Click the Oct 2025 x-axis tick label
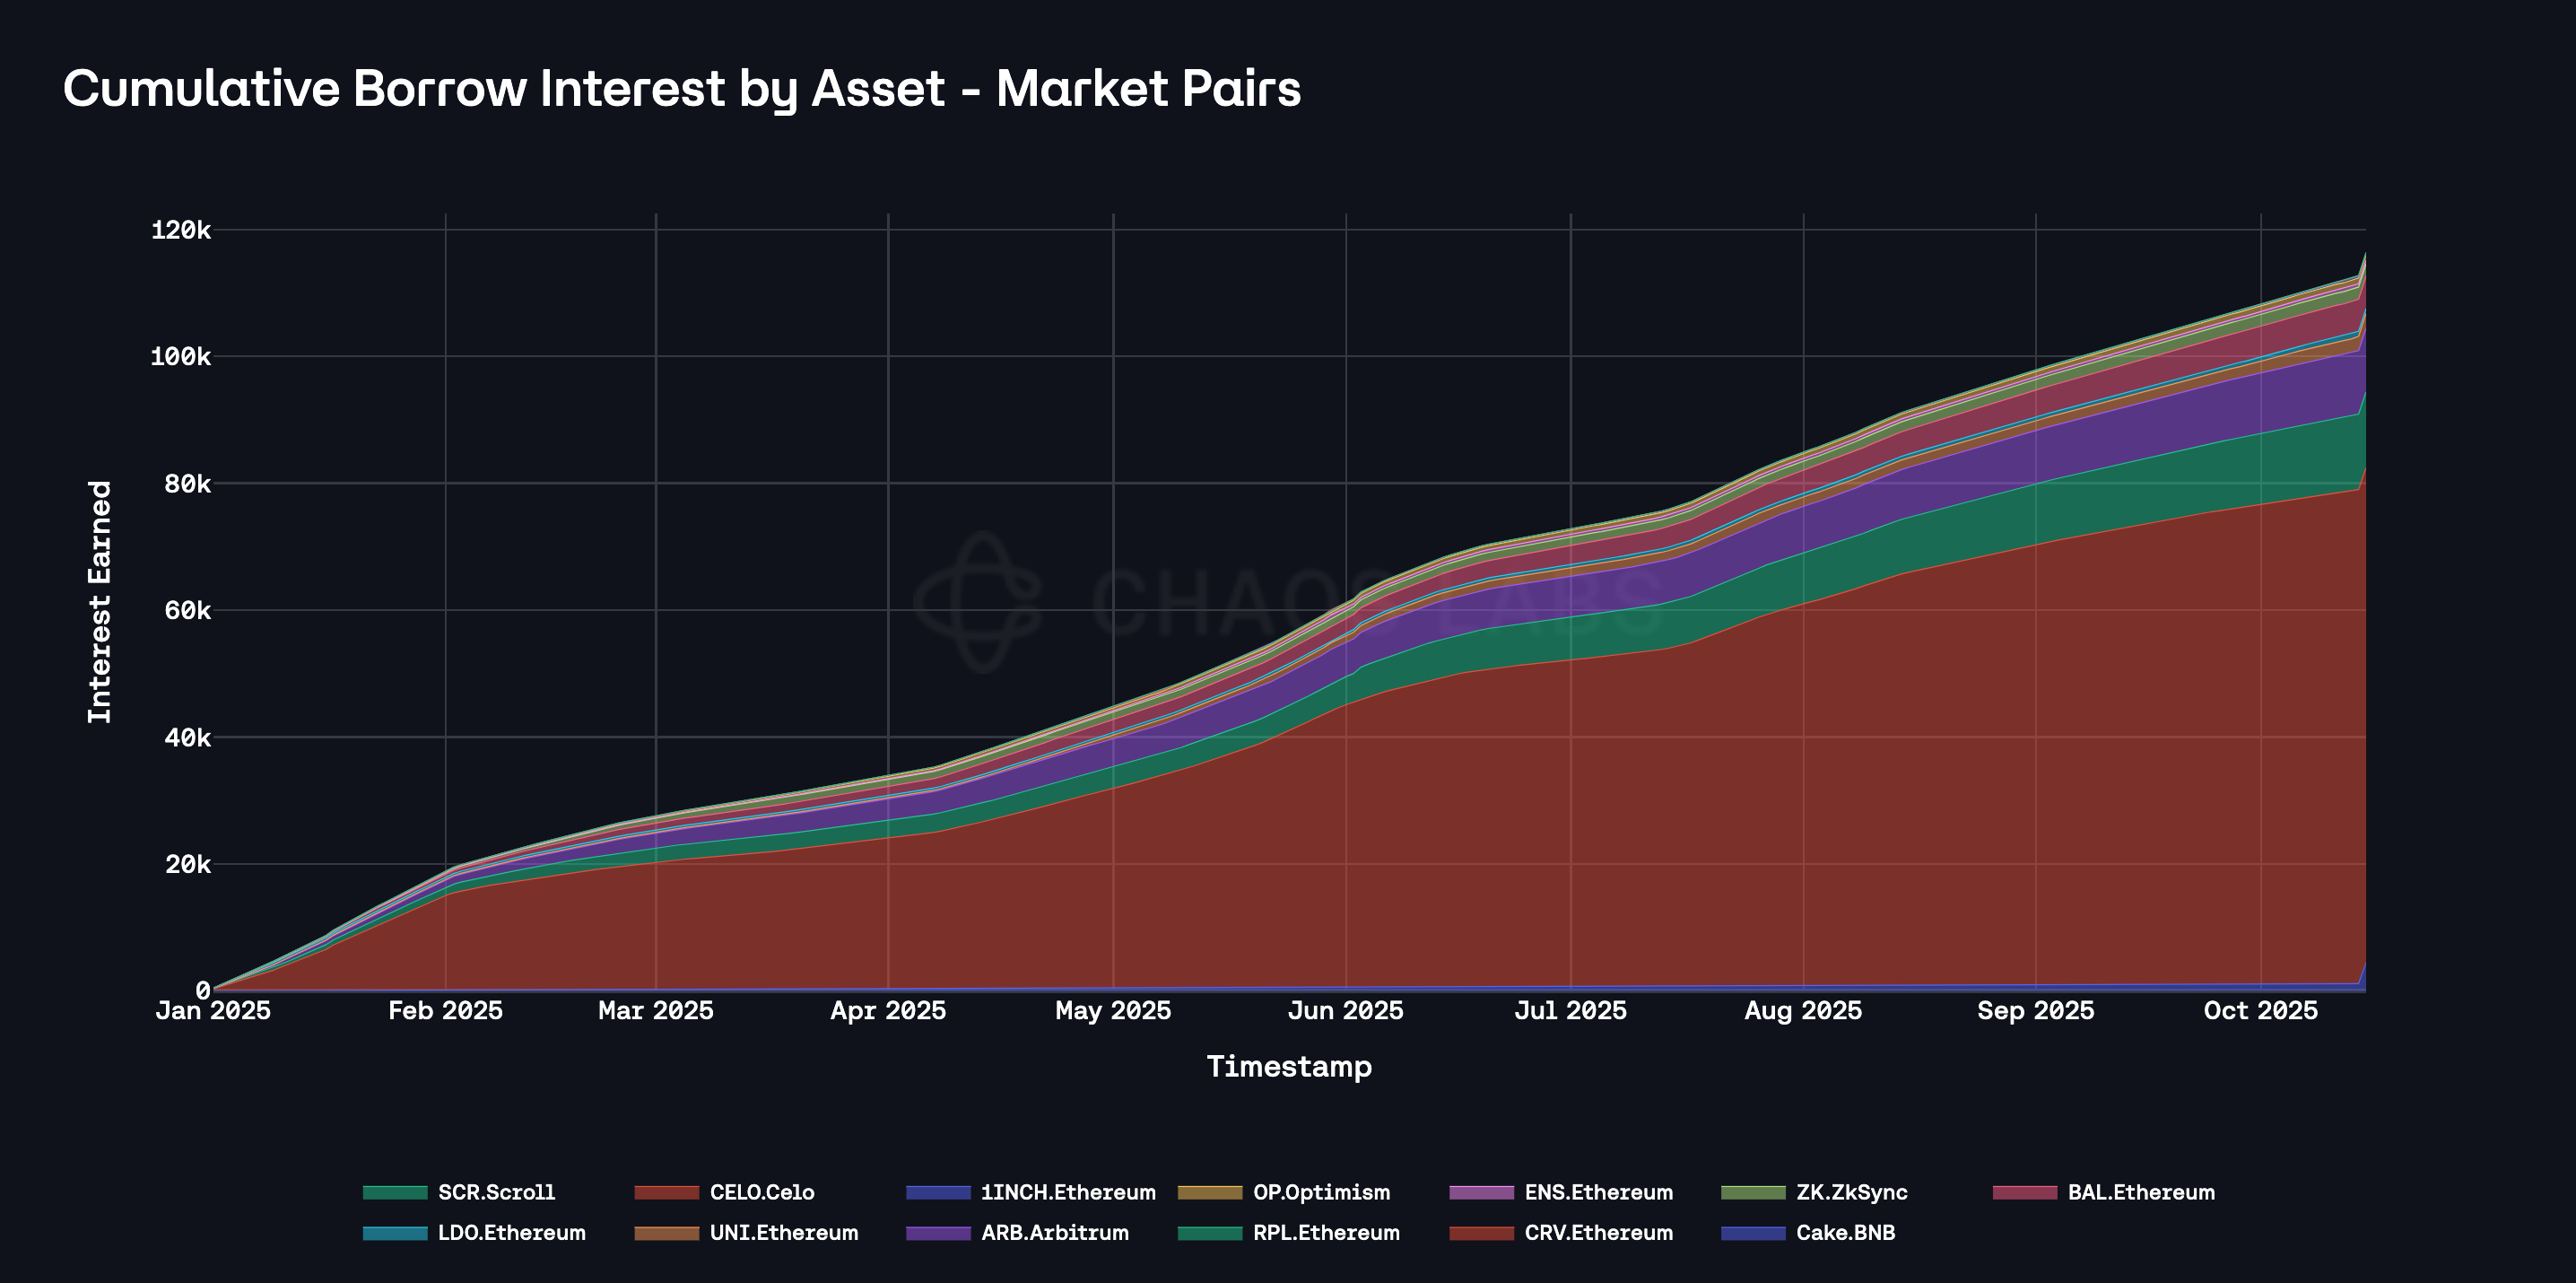 tap(2260, 1011)
